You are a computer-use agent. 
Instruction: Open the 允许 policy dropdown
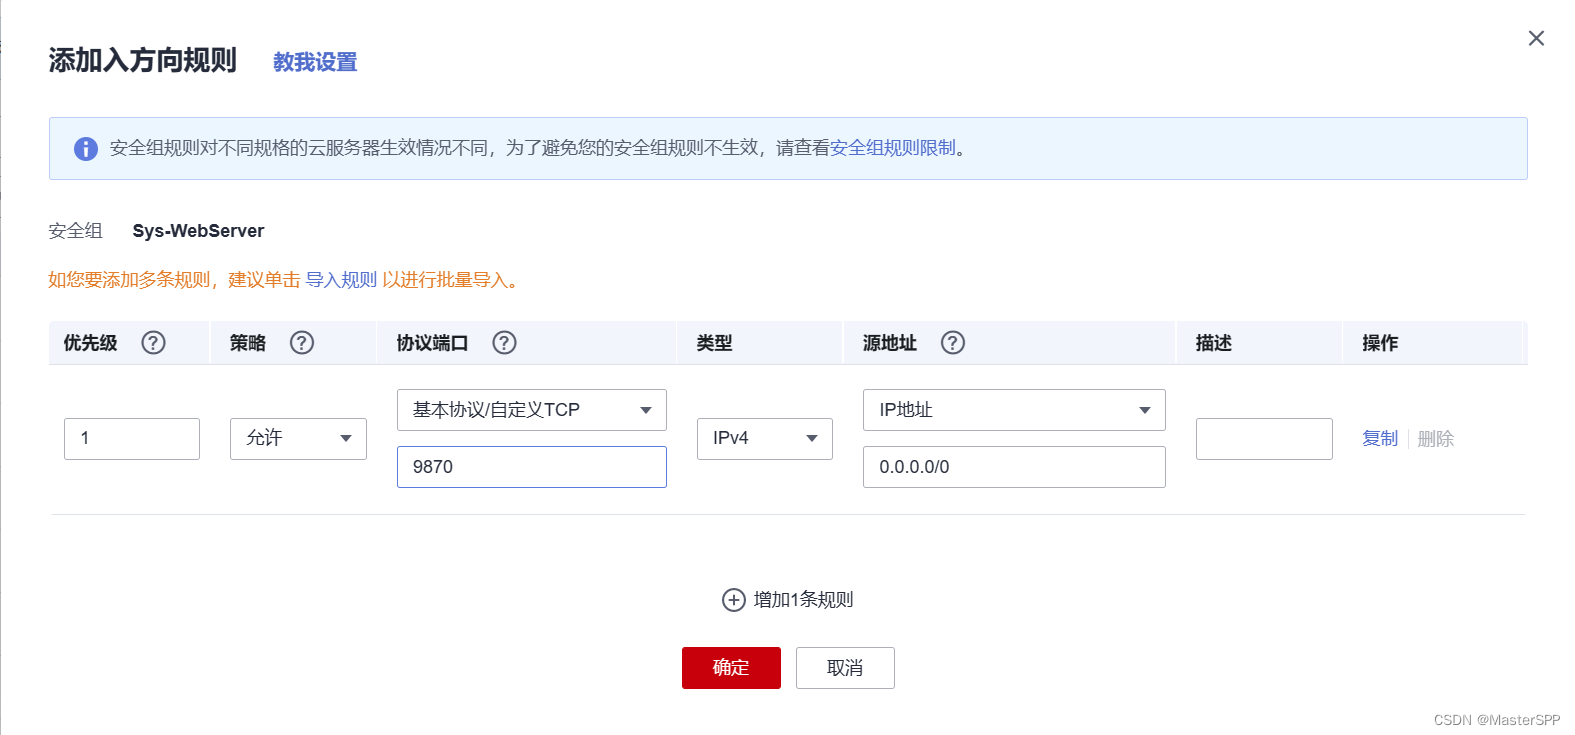coord(298,439)
